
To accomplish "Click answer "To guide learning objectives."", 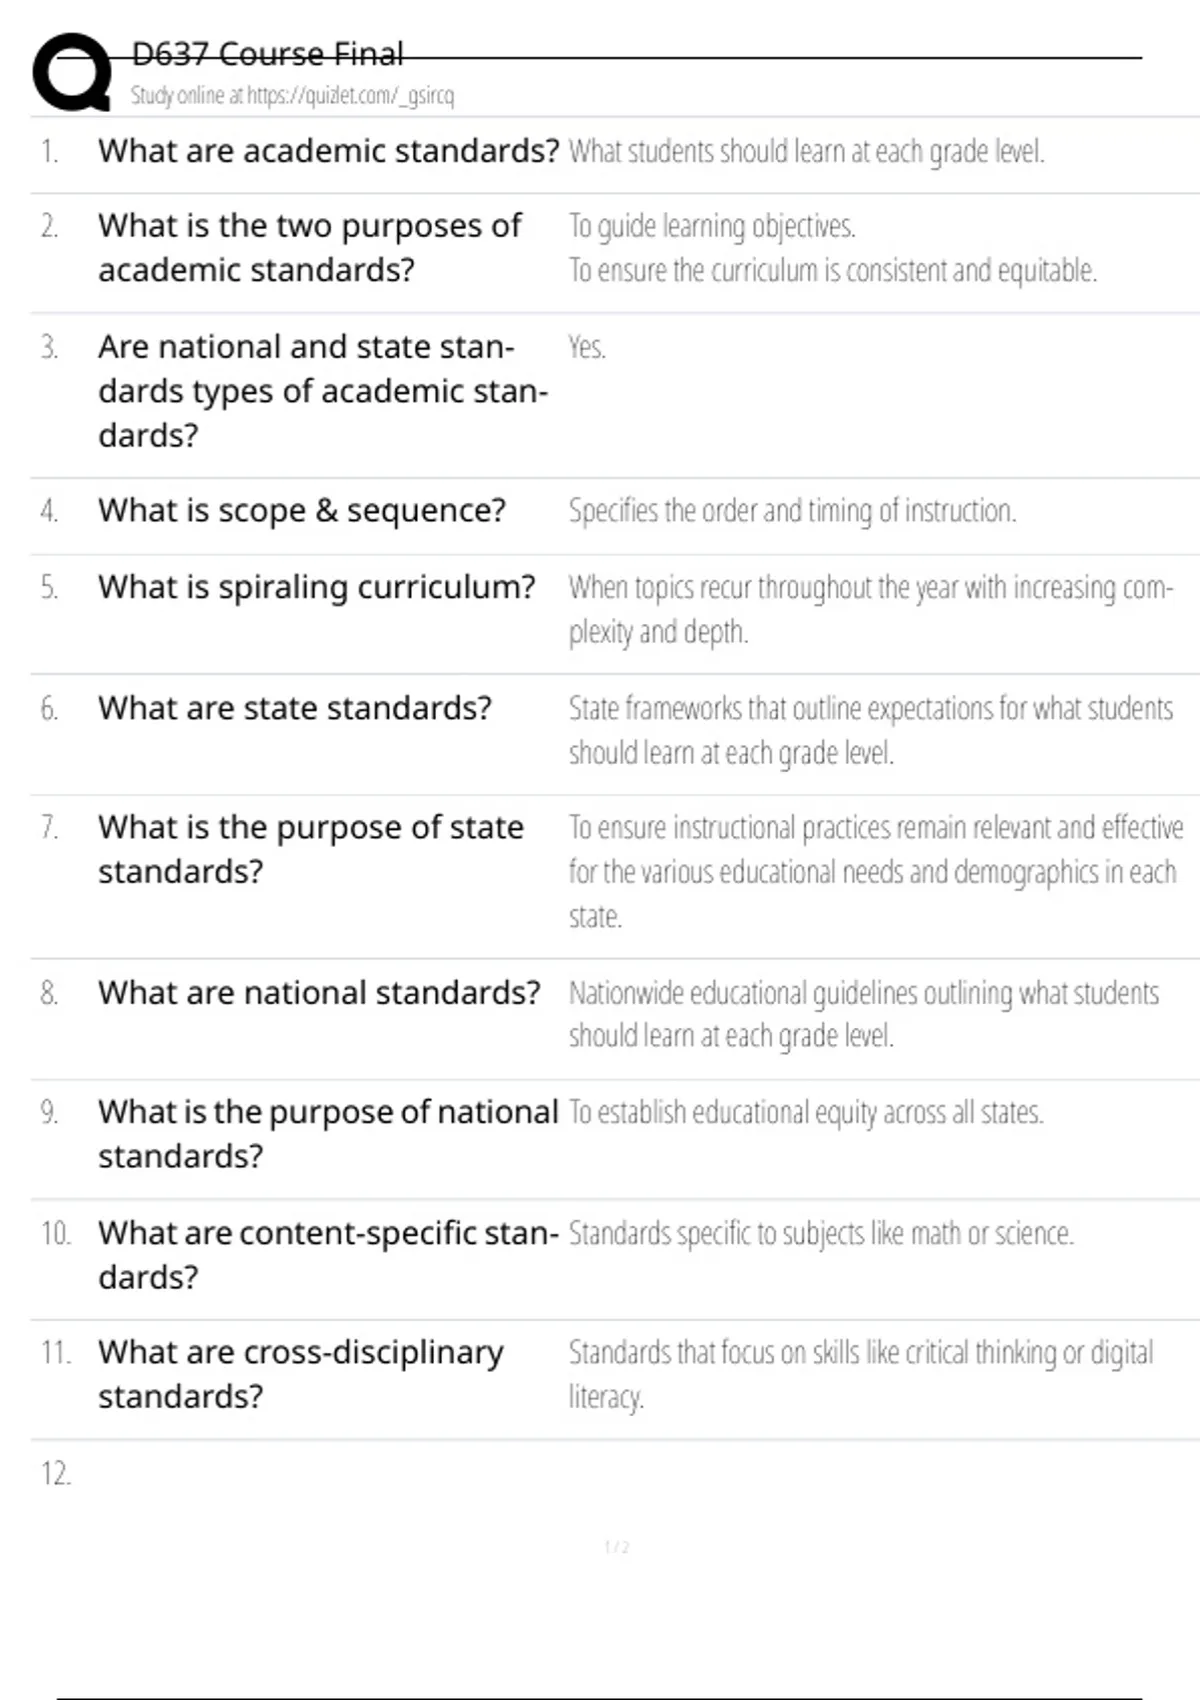I will point(712,227).
